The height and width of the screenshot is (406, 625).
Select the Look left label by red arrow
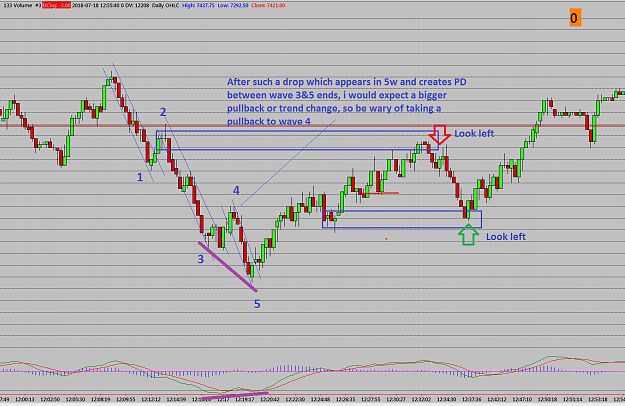point(474,133)
